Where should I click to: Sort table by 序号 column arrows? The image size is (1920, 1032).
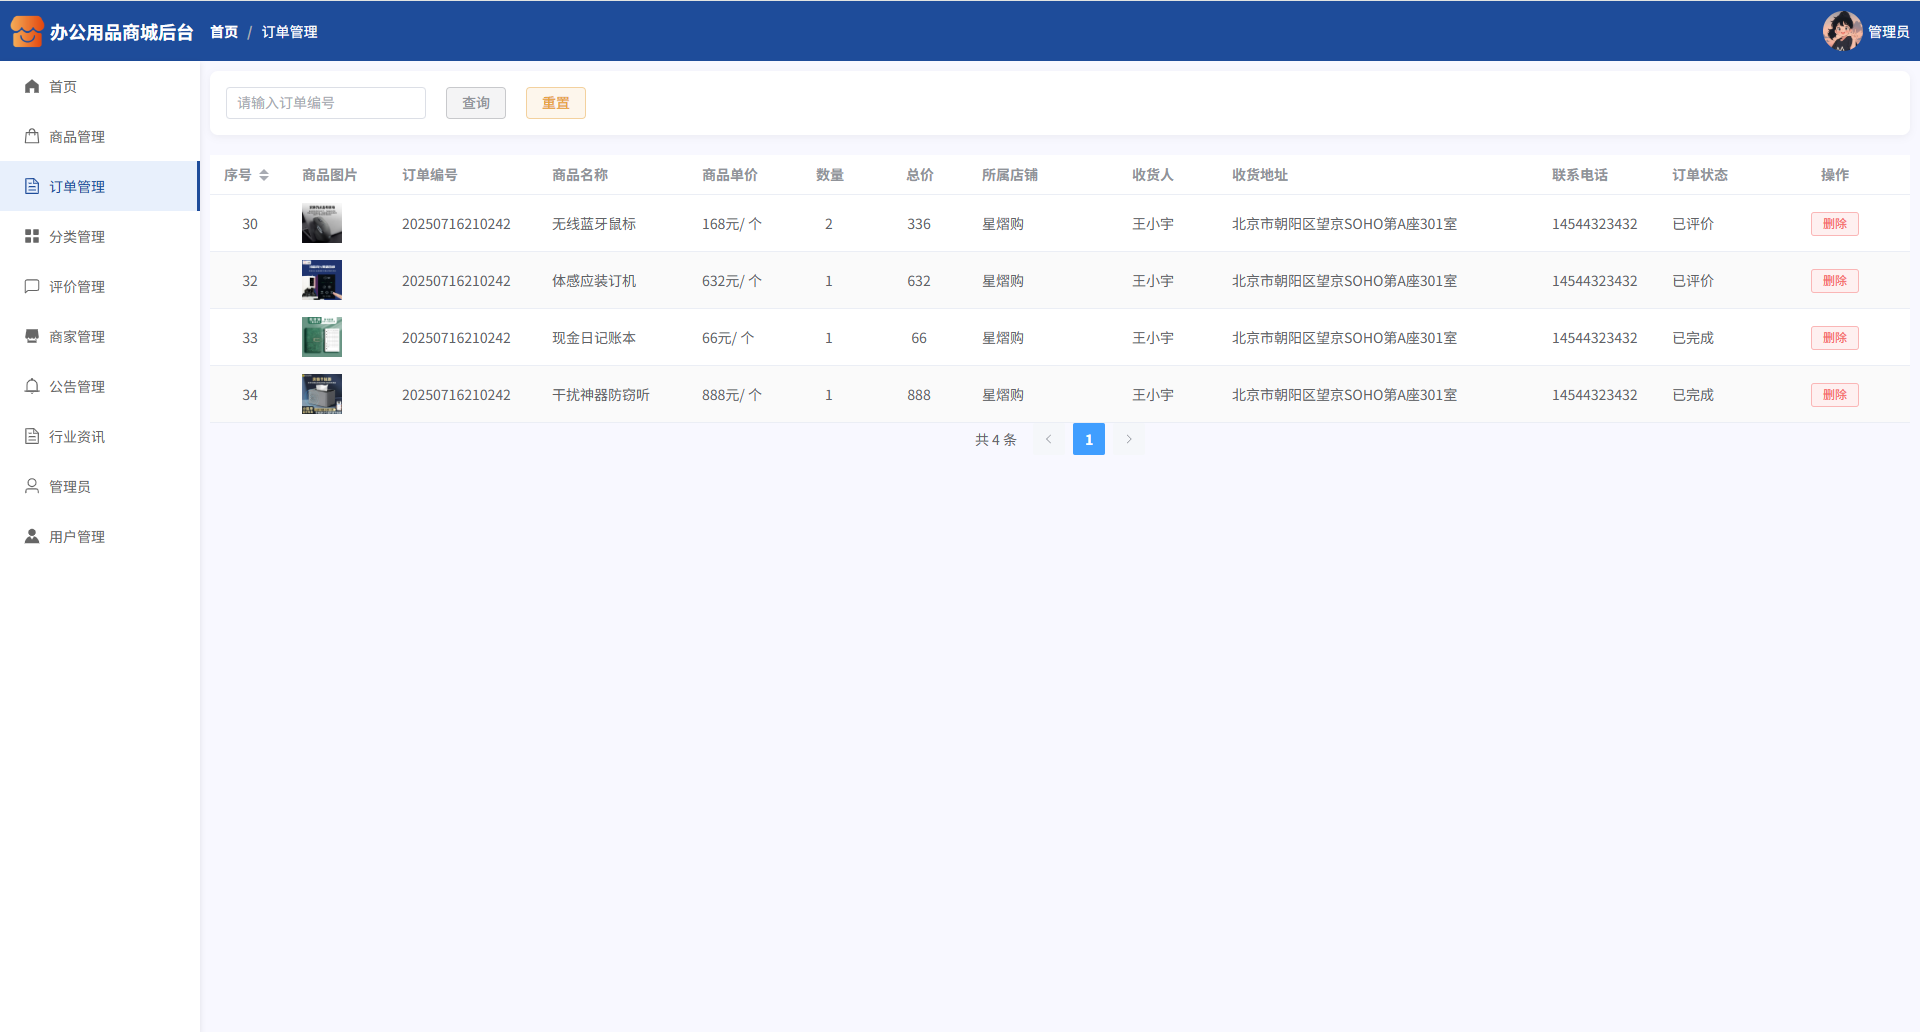click(264, 175)
